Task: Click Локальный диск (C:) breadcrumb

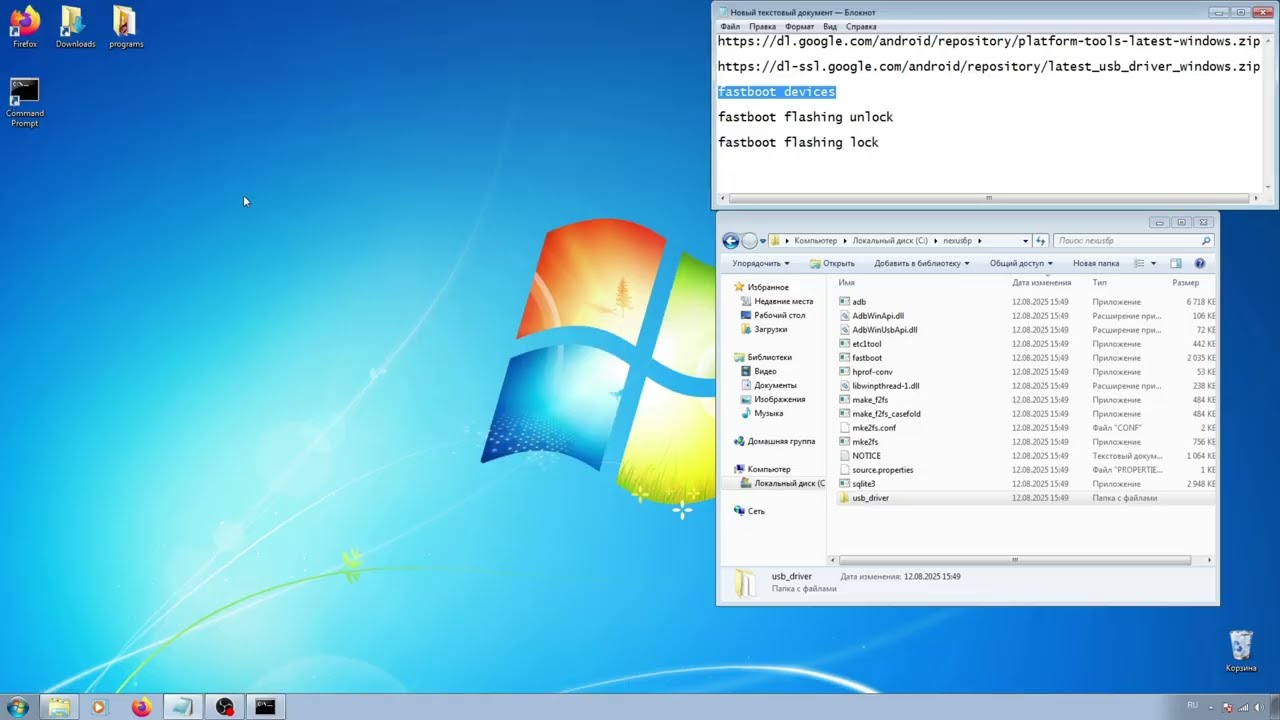Action: [890, 241]
